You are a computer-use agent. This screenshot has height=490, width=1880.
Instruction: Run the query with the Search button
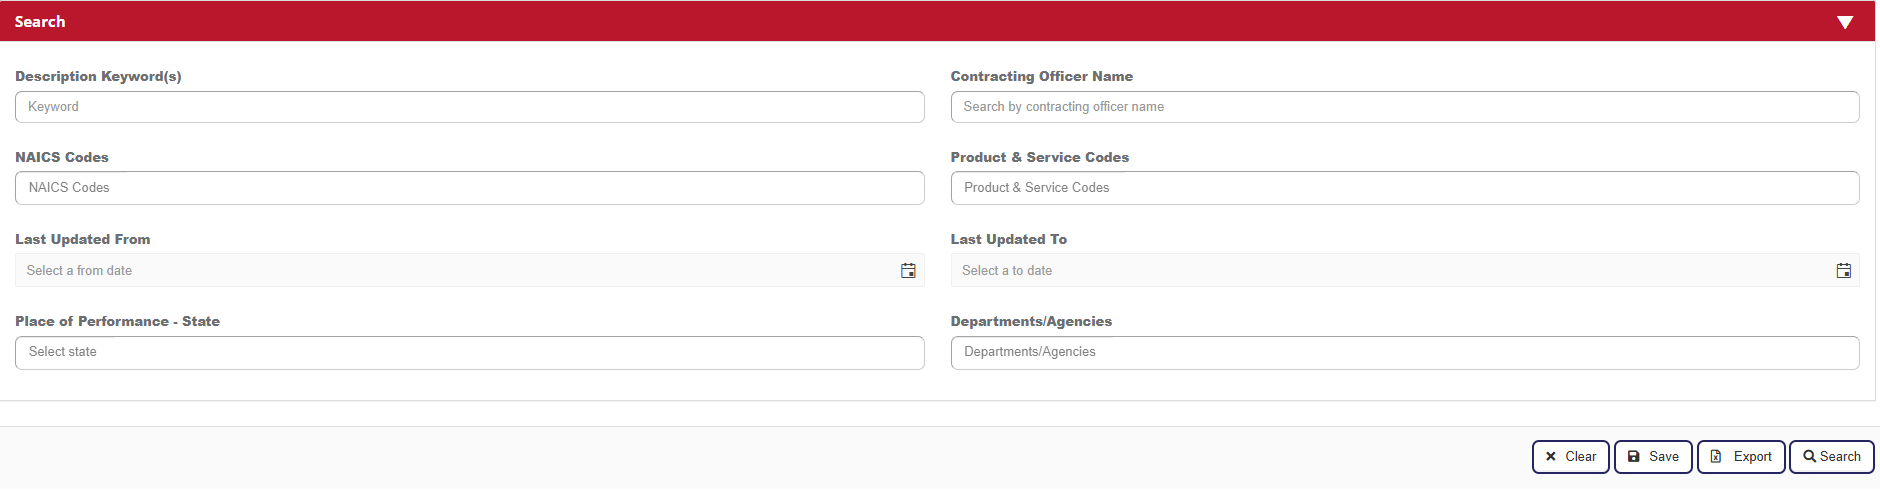pos(1832,457)
